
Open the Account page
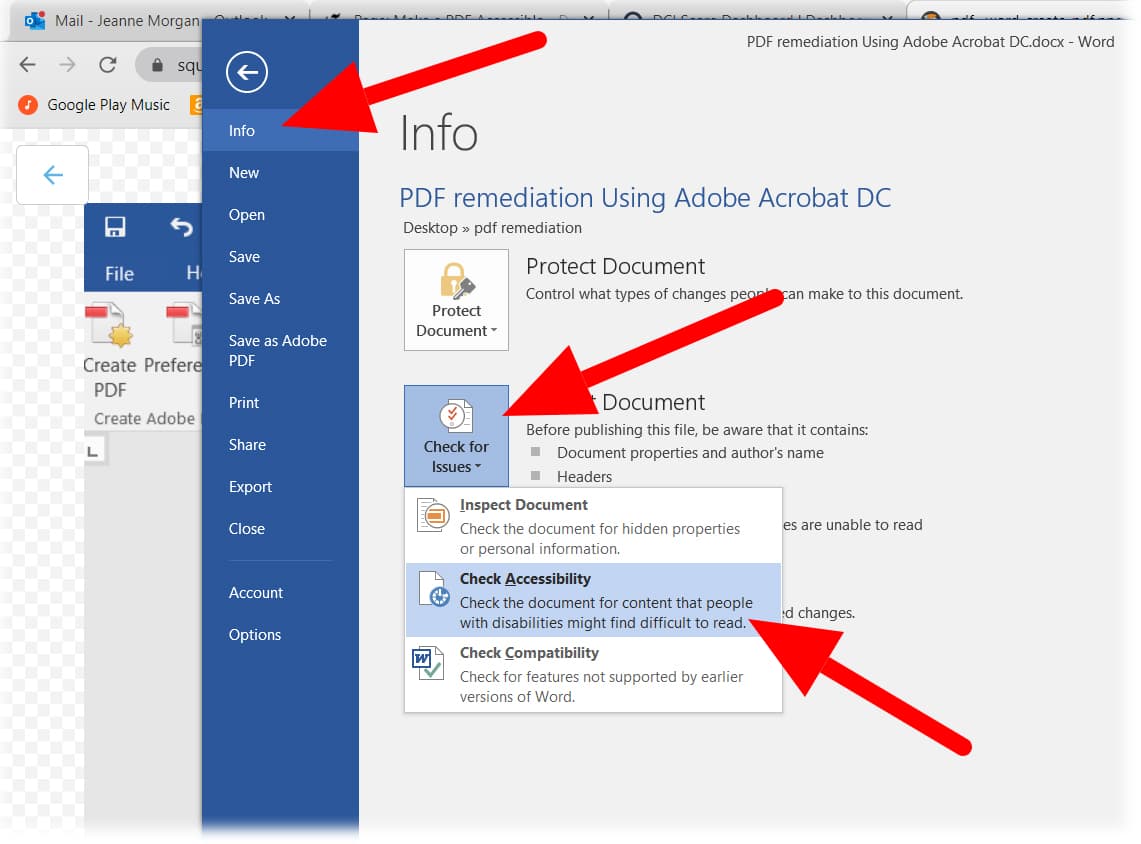pyautogui.click(x=280, y=593)
